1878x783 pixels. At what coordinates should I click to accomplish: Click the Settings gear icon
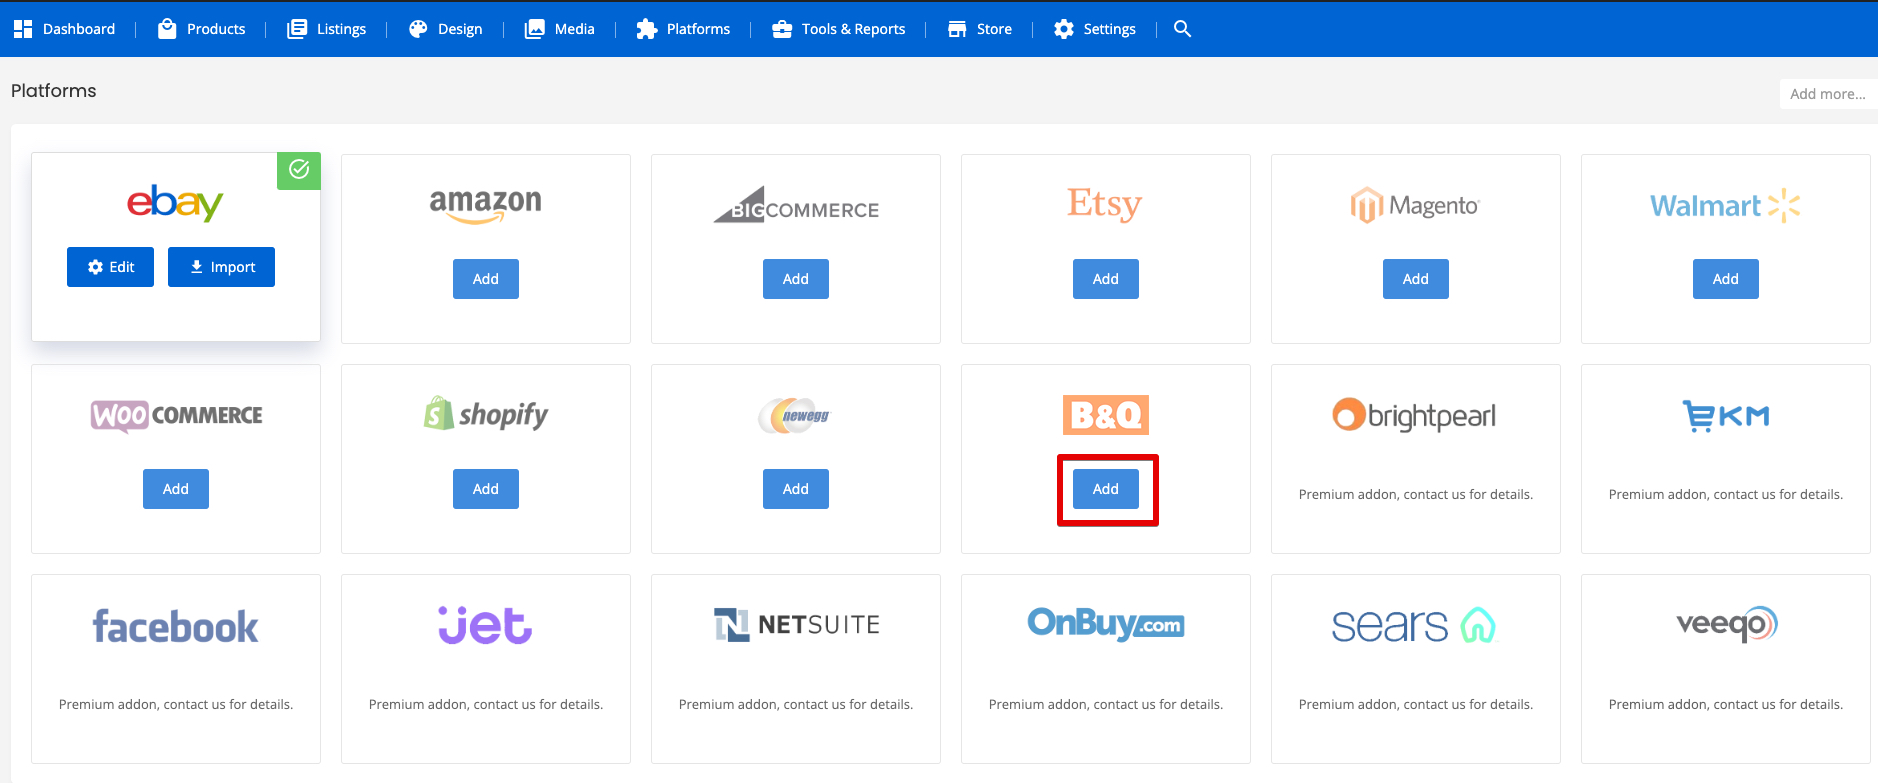coord(1064,29)
